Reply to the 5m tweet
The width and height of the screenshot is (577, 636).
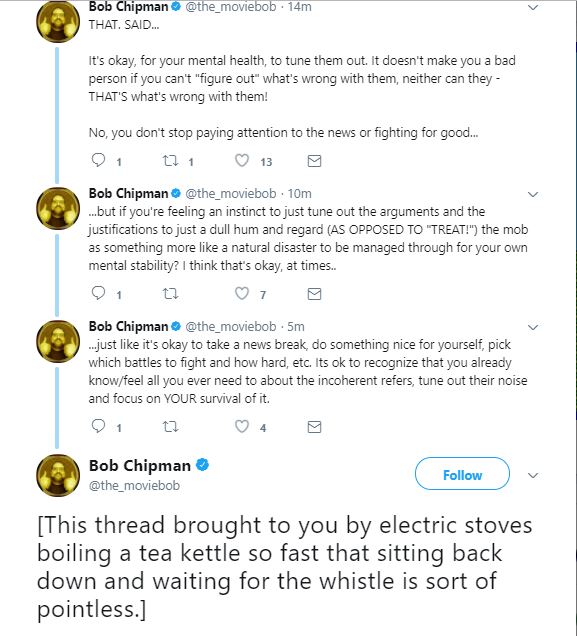click(98, 426)
